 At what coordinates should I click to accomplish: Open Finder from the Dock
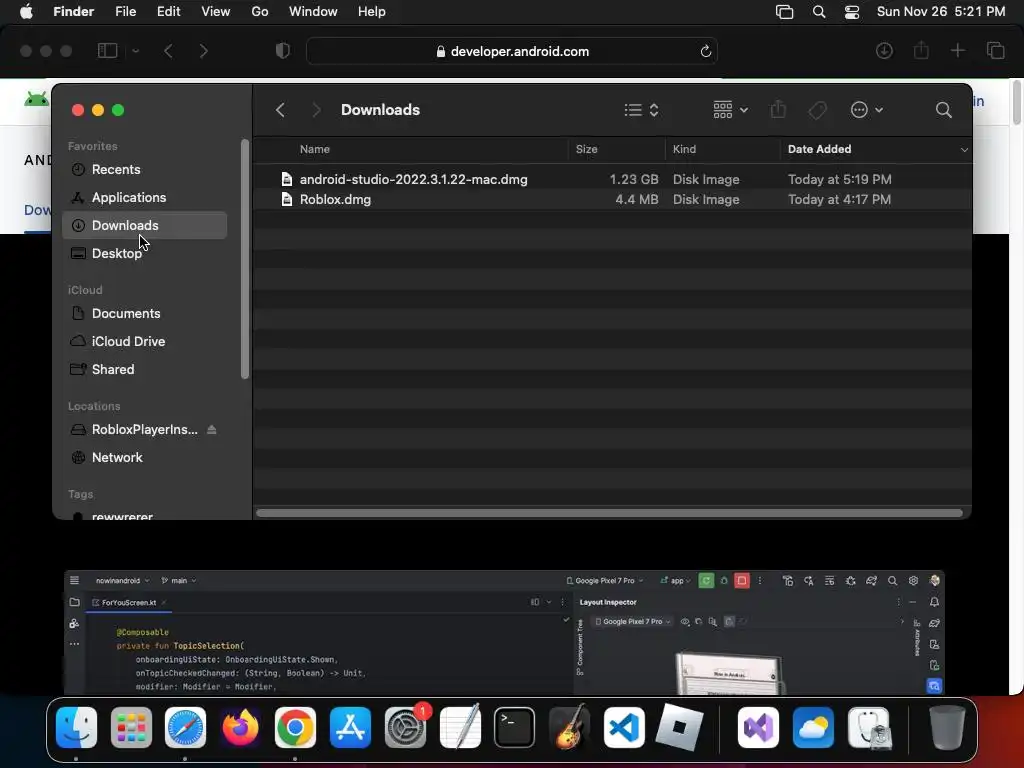[x=76, y=727]
